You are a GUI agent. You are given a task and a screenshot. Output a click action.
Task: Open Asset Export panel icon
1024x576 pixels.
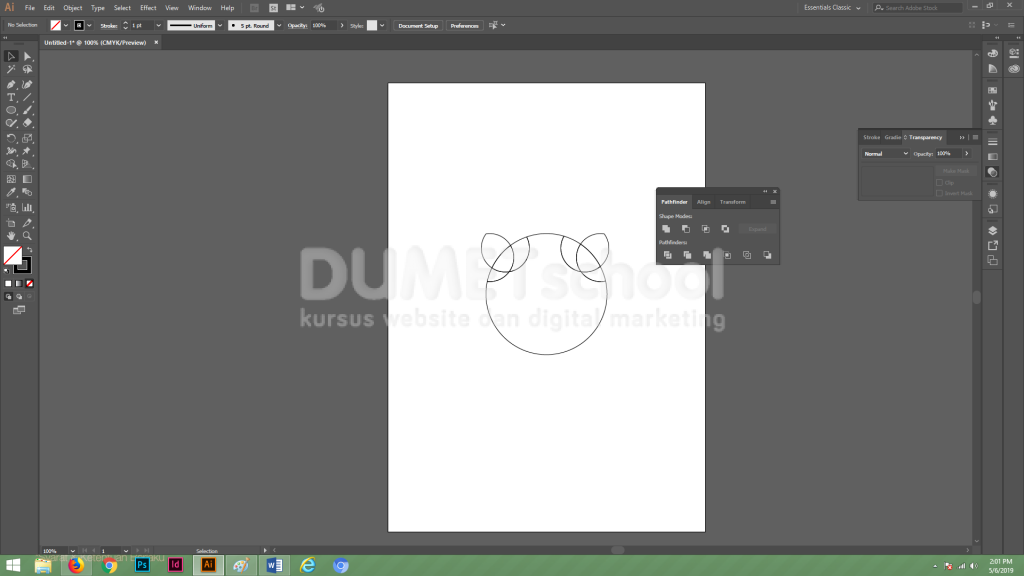993,246
